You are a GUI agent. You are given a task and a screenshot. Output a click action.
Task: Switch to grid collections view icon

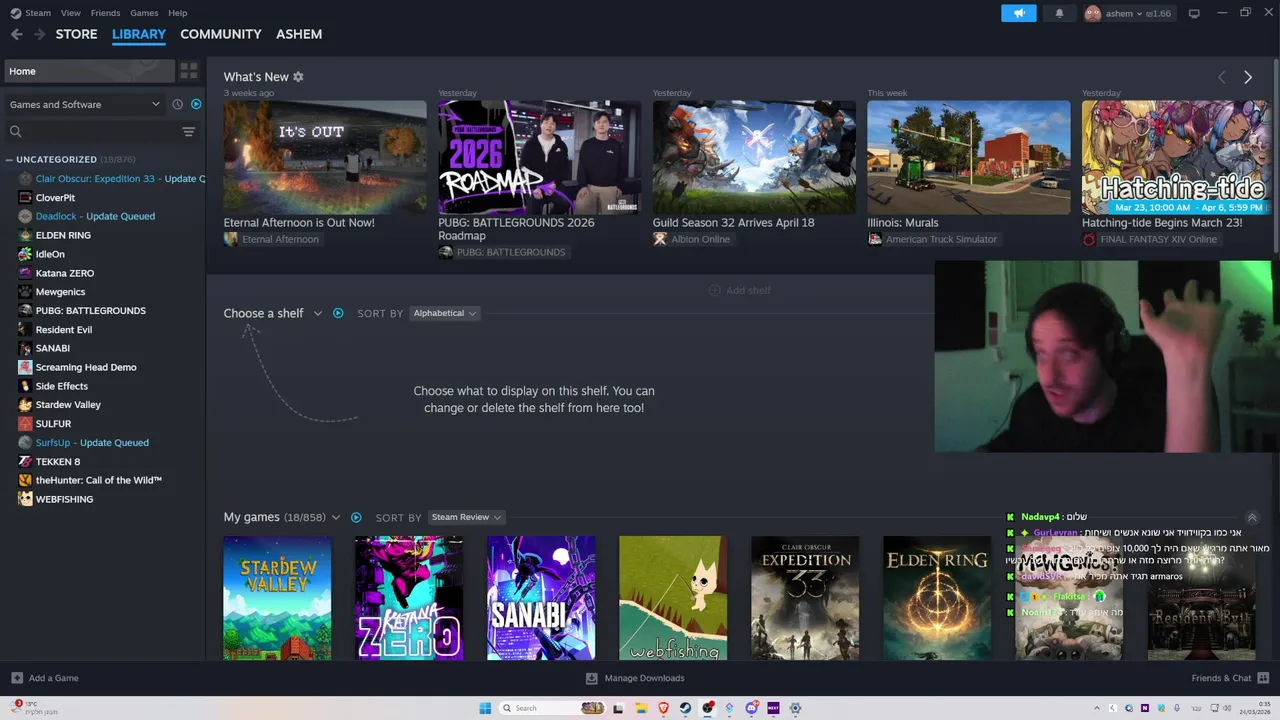pos(188,71)
